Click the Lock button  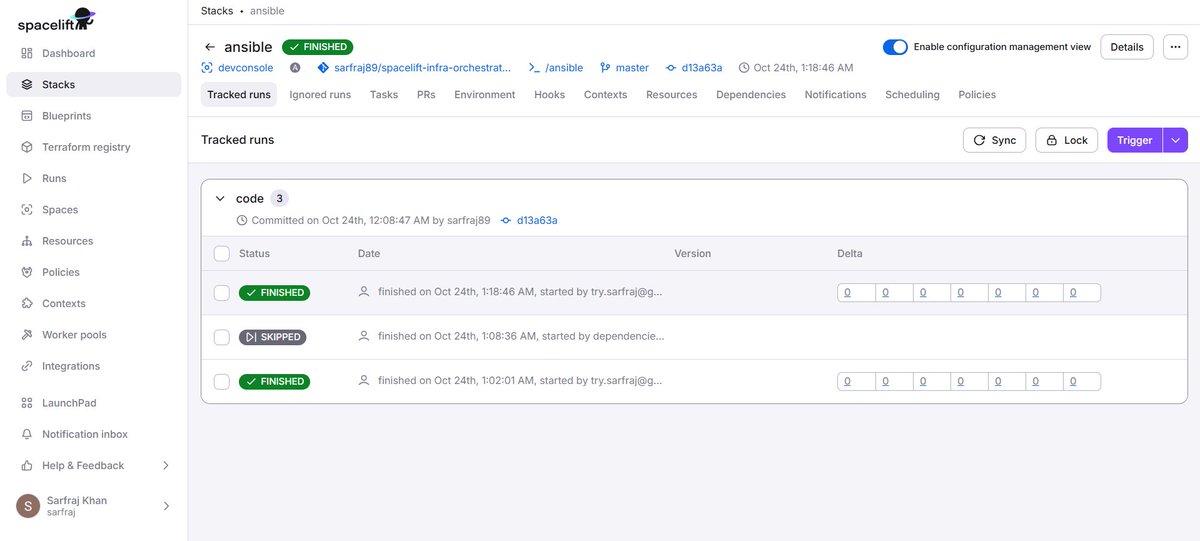(1066, 140)
